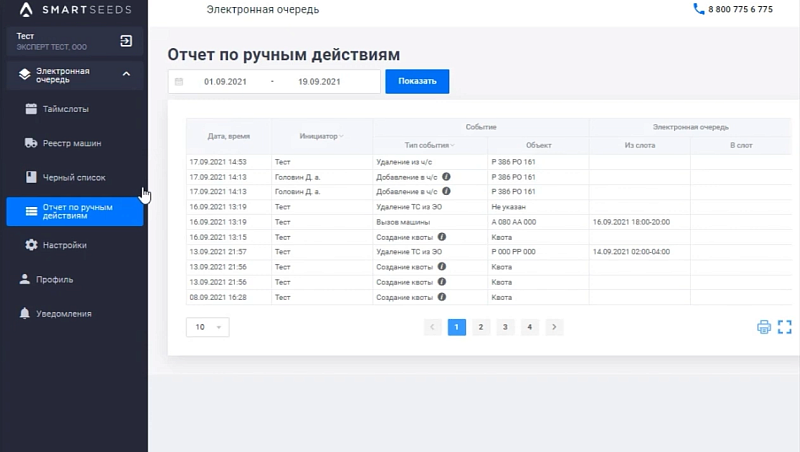Go to page 4 of the report
The width and height of the screenshot is (800, 452).
[x=530, y=327]
